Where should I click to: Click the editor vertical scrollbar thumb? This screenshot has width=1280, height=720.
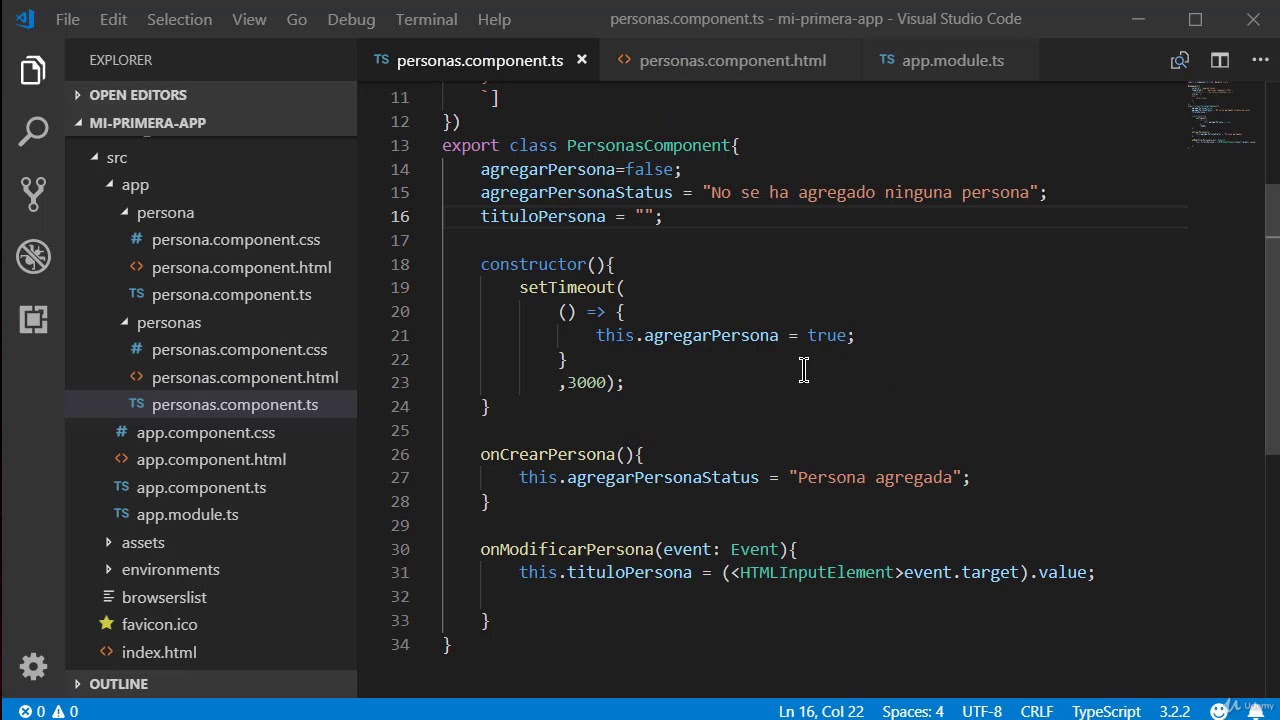pos(1272,320)
